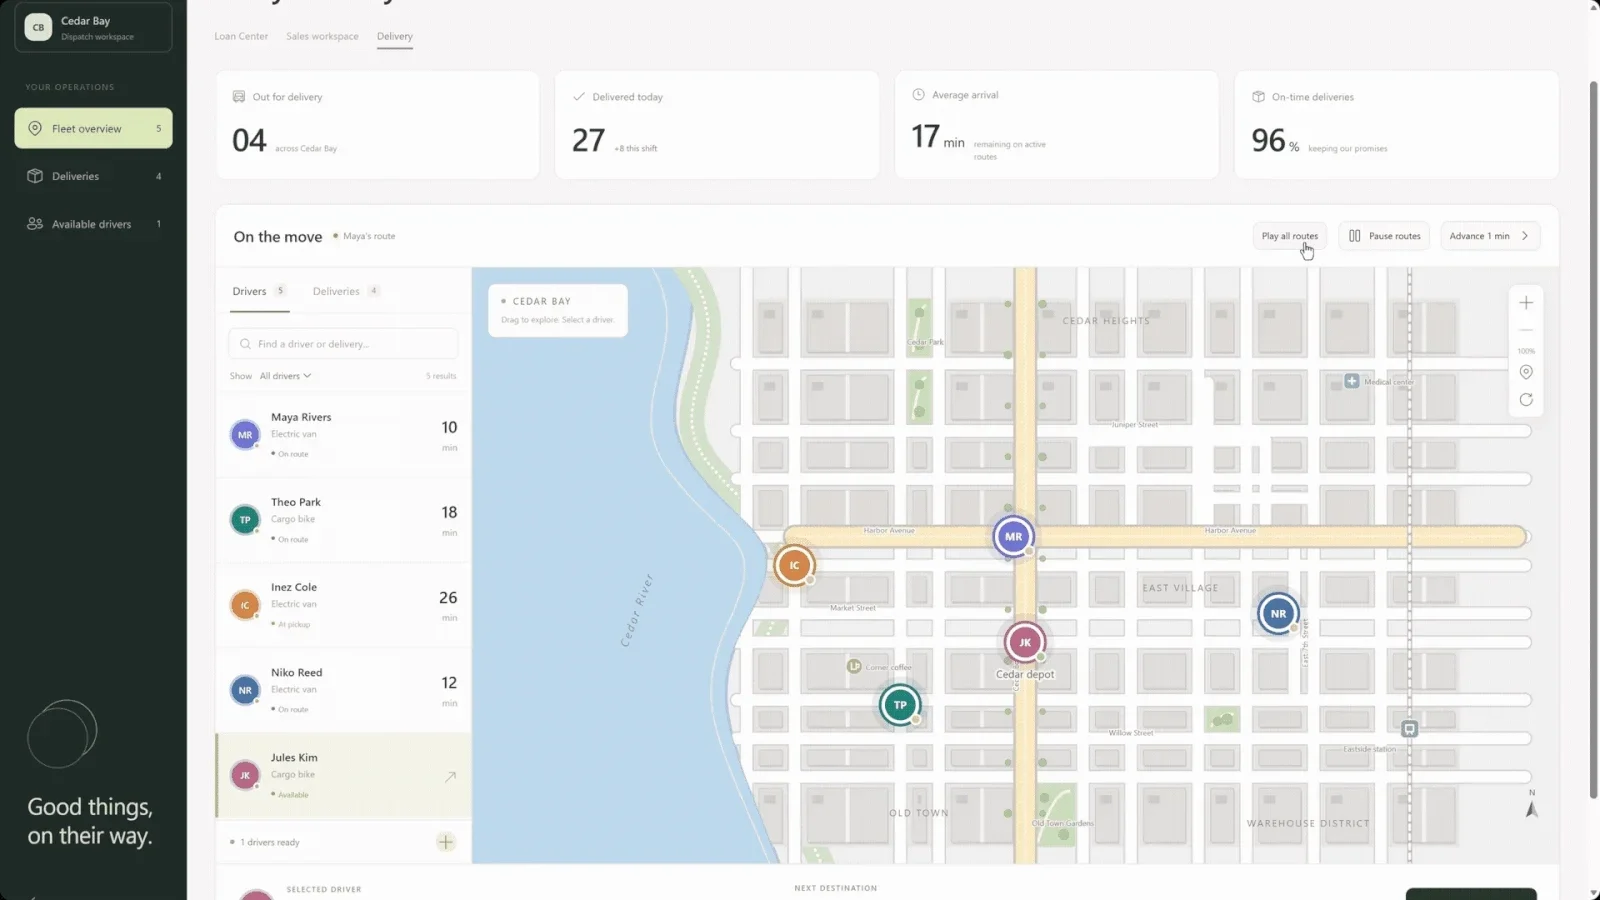This screenshot has height=900, width=1600.
Task: Zoom in with the map plus icon
Action: (1526, 303)
